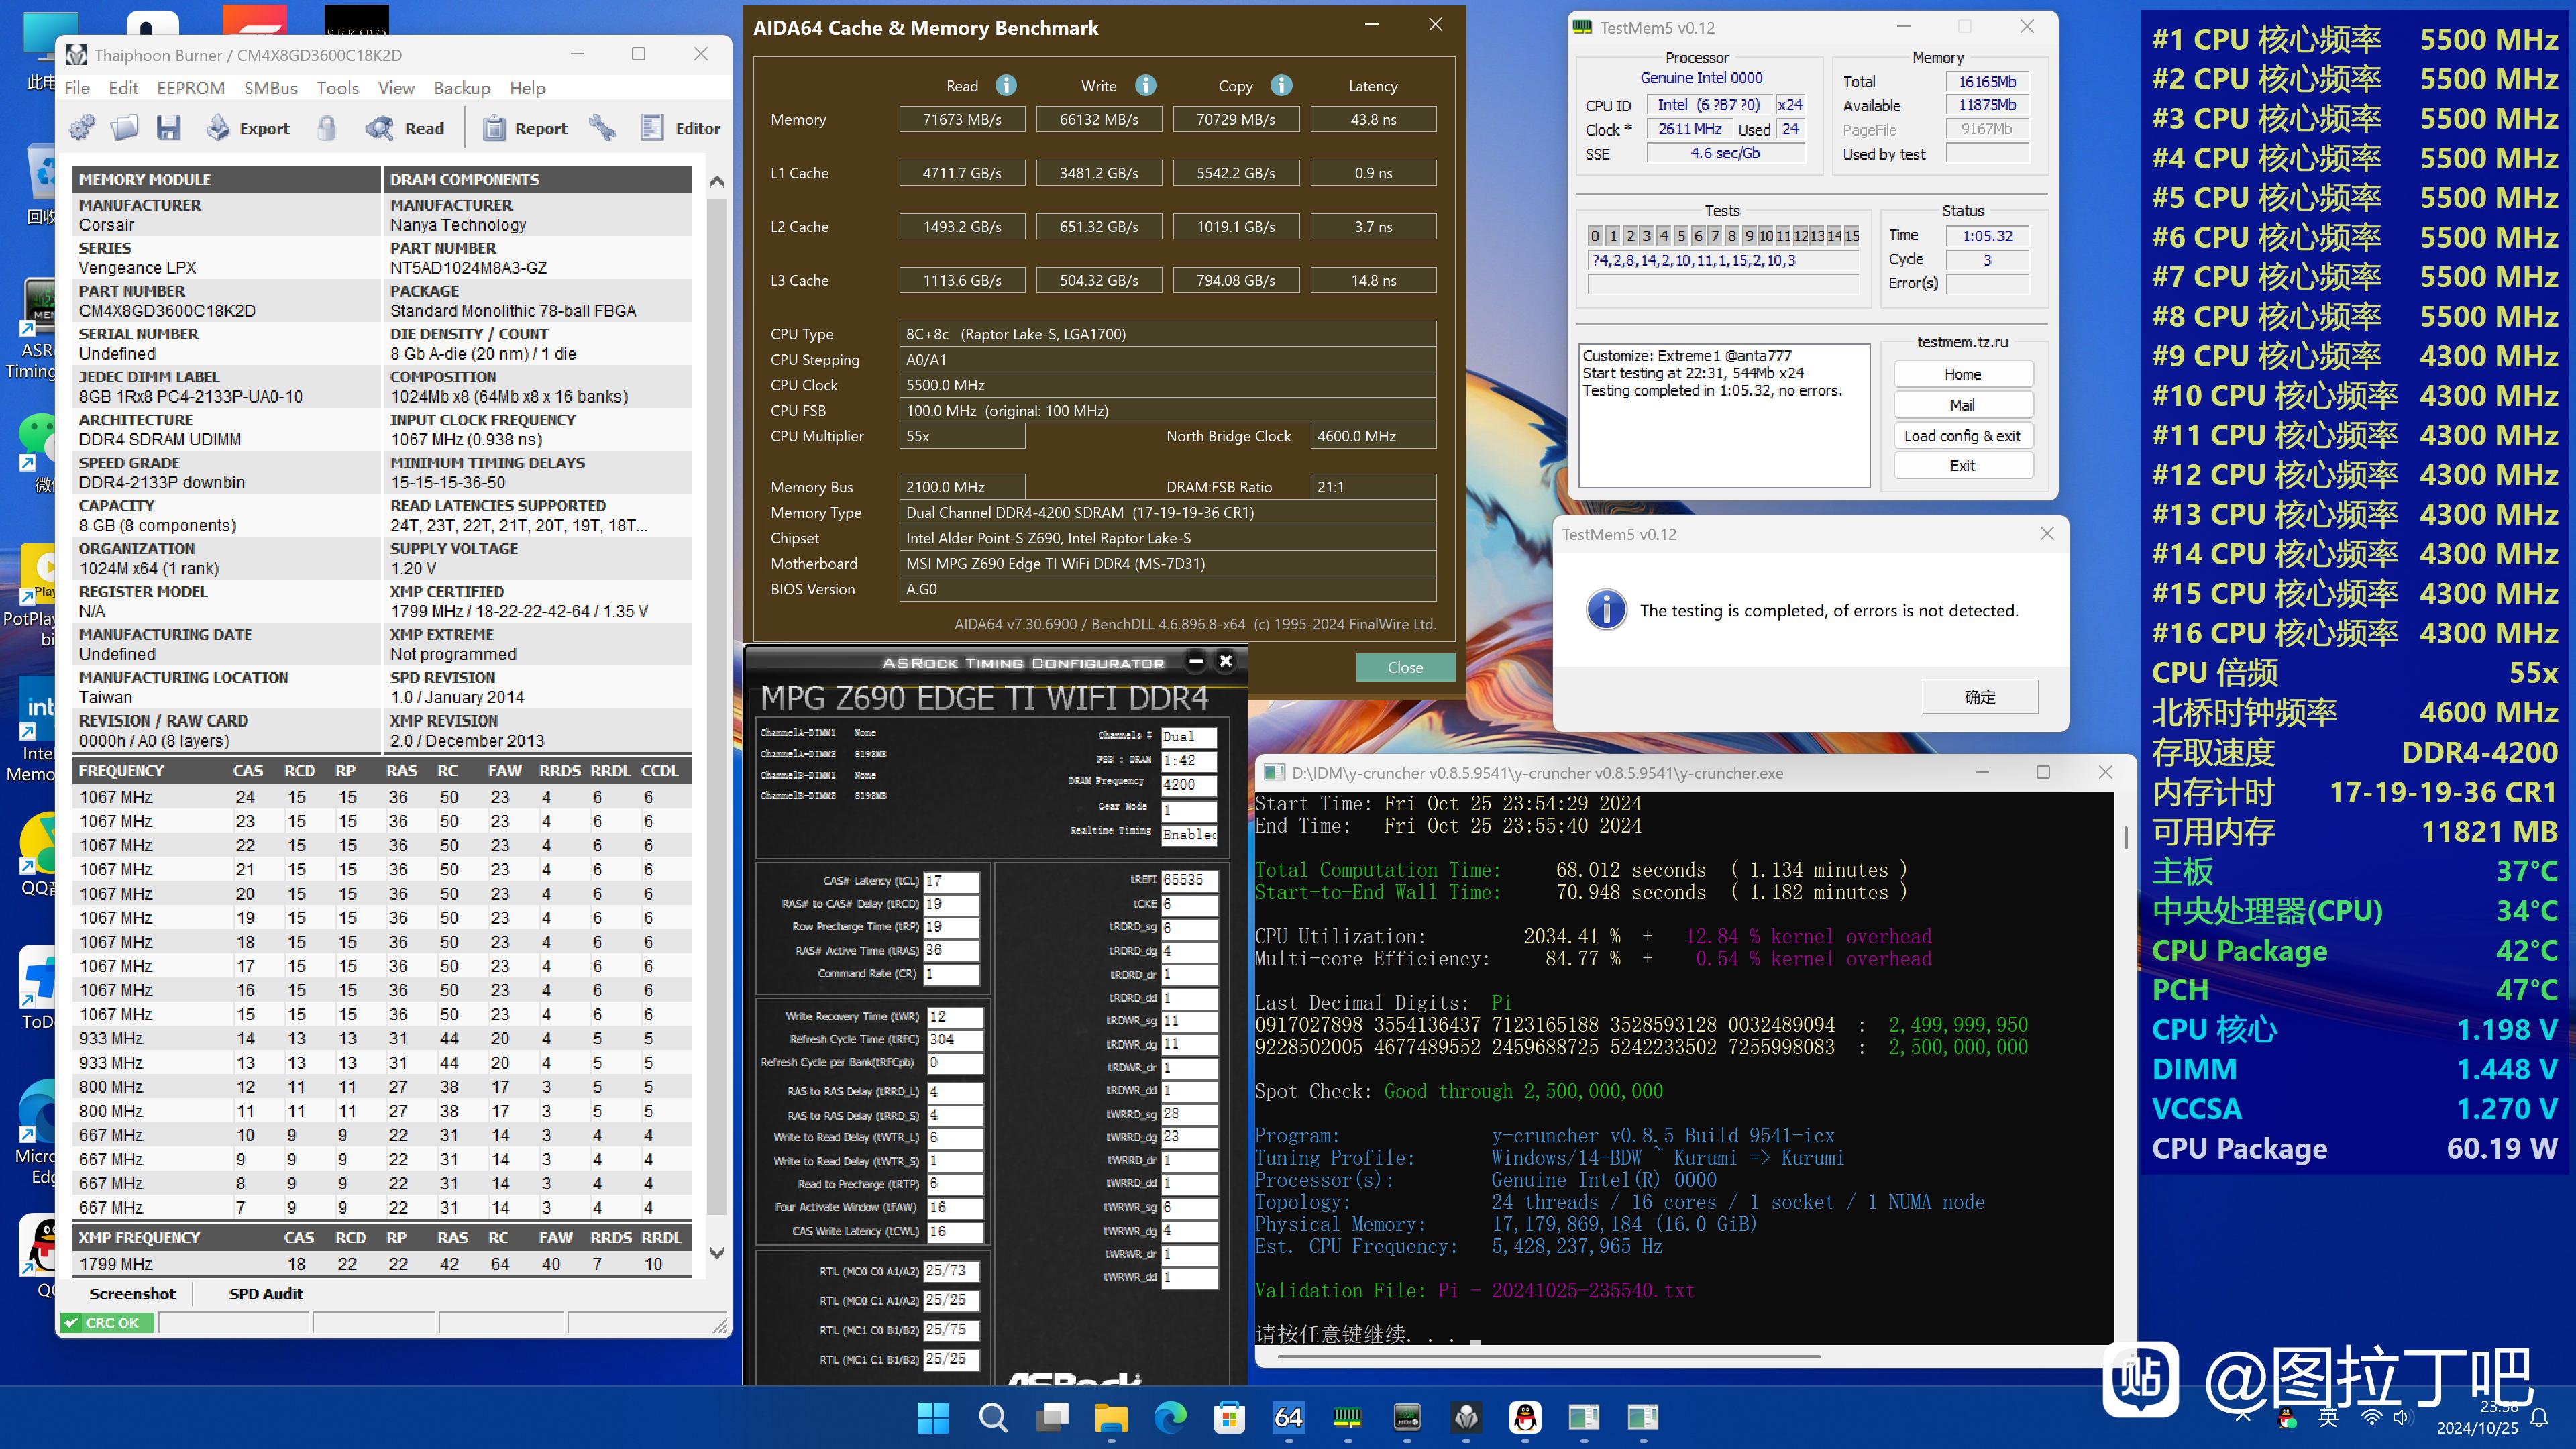Click the Memory Read 71673 MB/s result box

point(962,119)
